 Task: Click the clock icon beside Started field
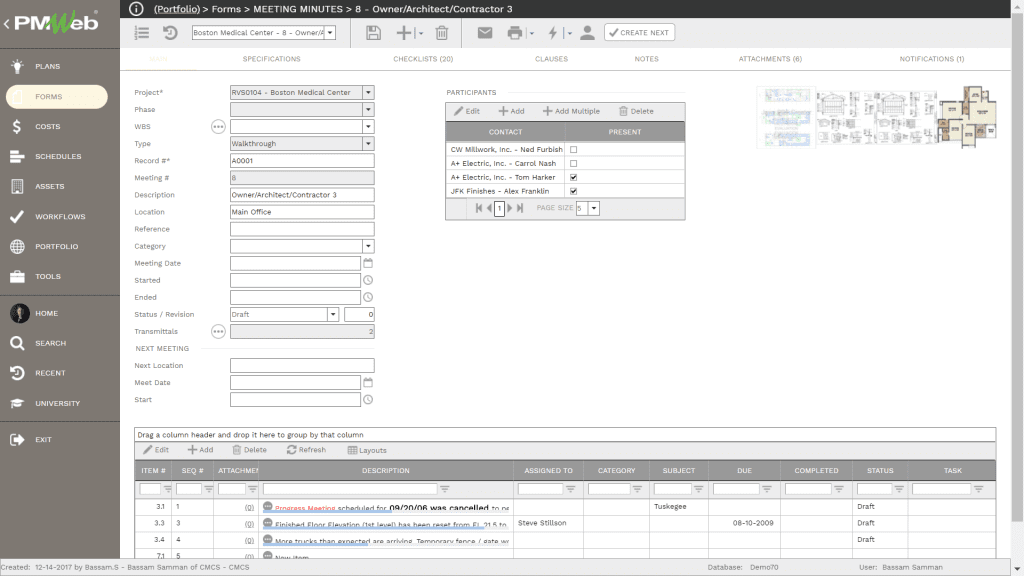tap(368, 281)
